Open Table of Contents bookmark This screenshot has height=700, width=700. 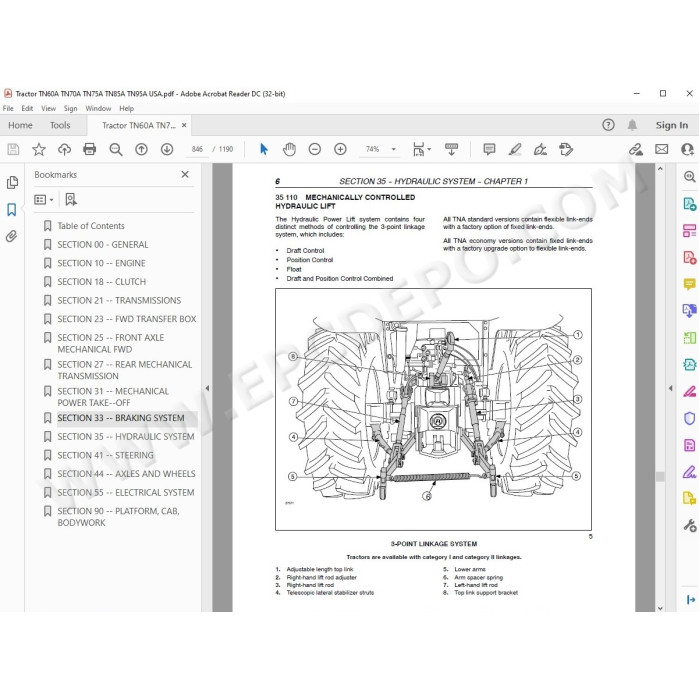point(91,226)
